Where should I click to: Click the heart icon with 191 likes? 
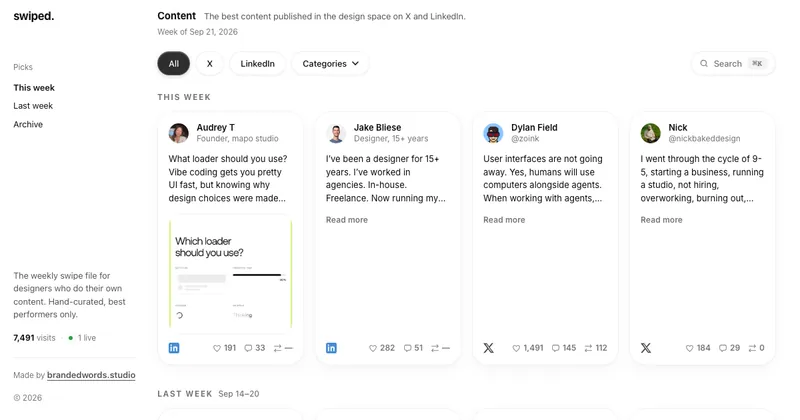coord(217,348)
